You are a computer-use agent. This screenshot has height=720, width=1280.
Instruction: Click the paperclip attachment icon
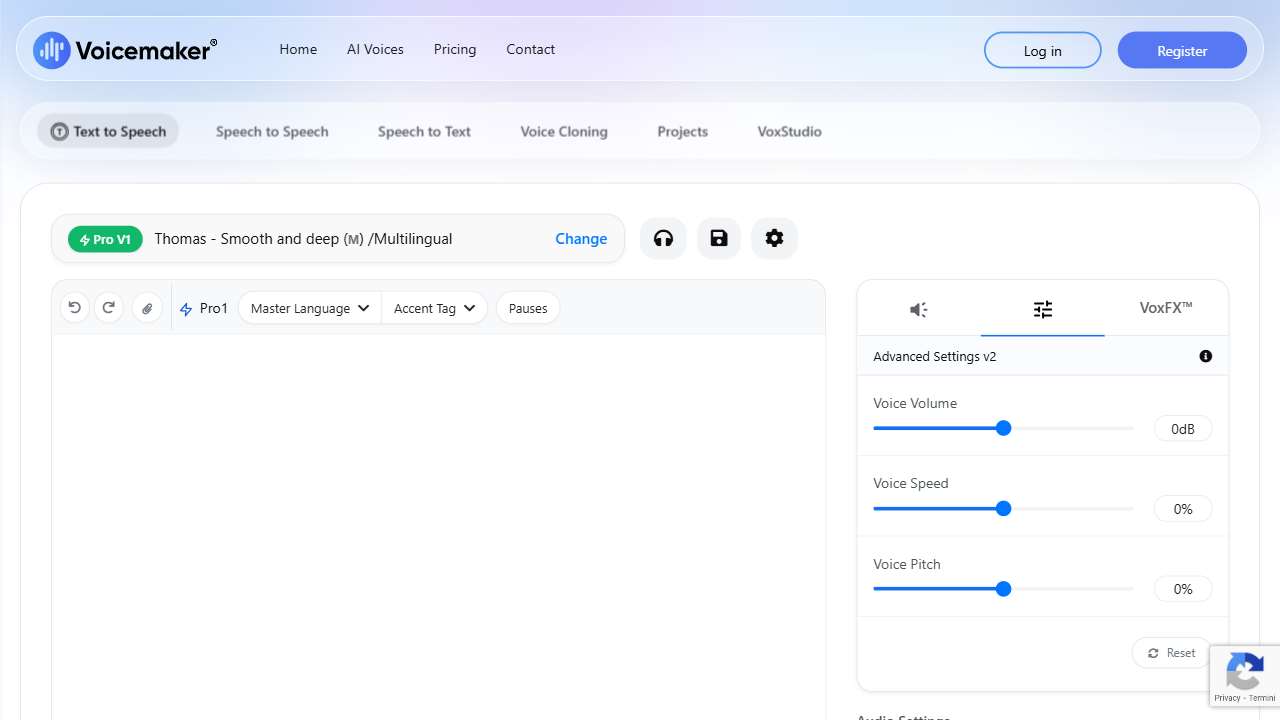pos(147,308)
